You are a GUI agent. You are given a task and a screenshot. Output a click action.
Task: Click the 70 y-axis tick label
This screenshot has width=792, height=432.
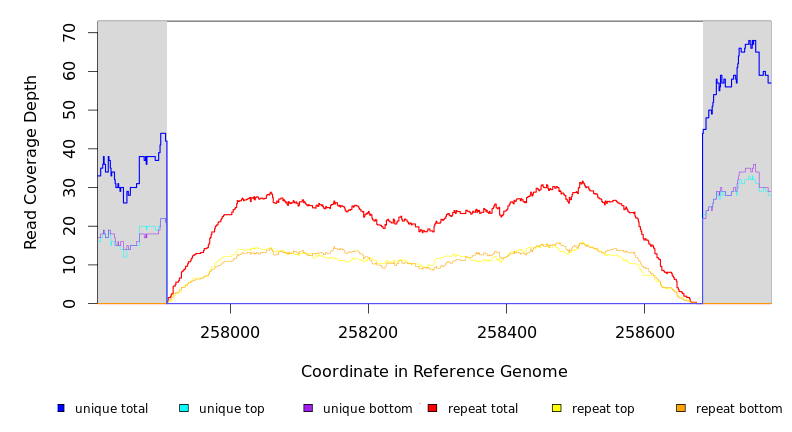(69, 33)
